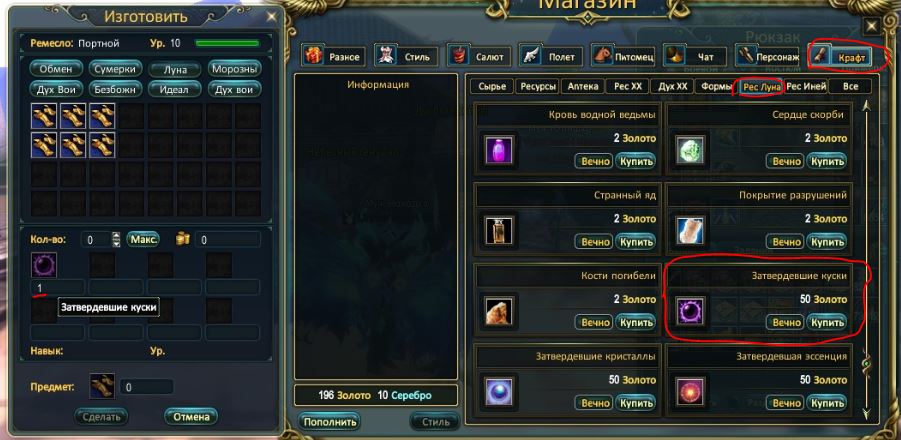Click the purple Кровь водной ведьмы potion icon

coord(498,150)
